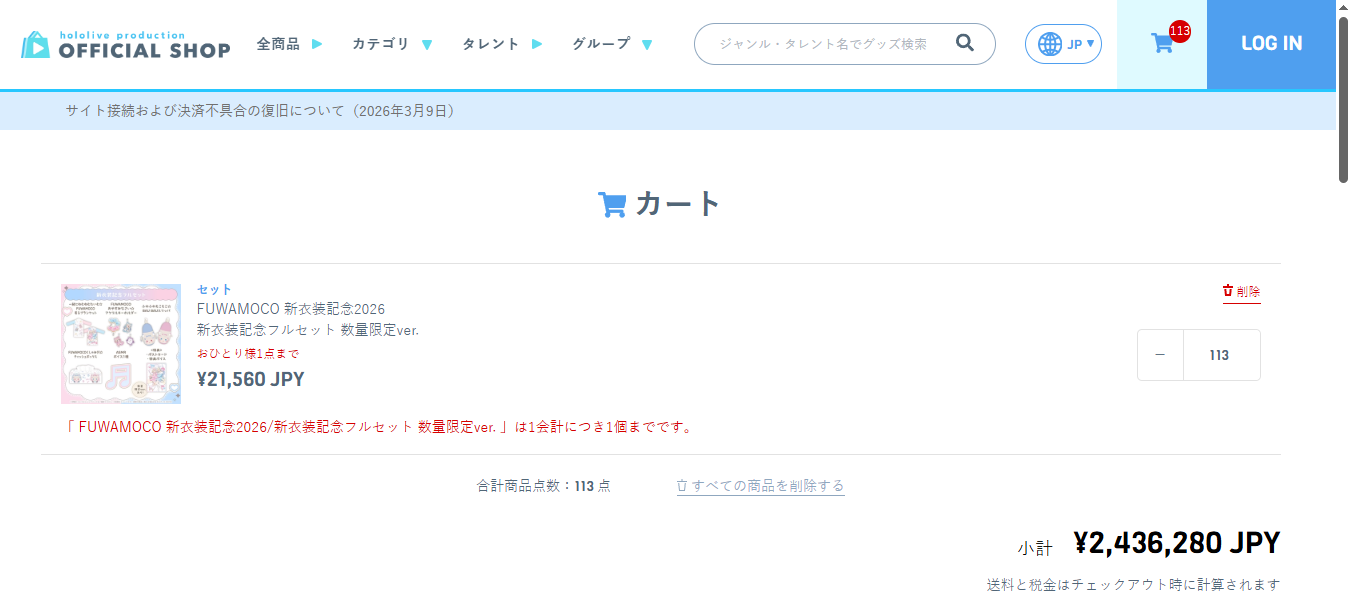The height and width of the screenshot is (606, 1349).
Task: Open the 全商品 menu
Action: pyautogui.click(x=289, y=44)
